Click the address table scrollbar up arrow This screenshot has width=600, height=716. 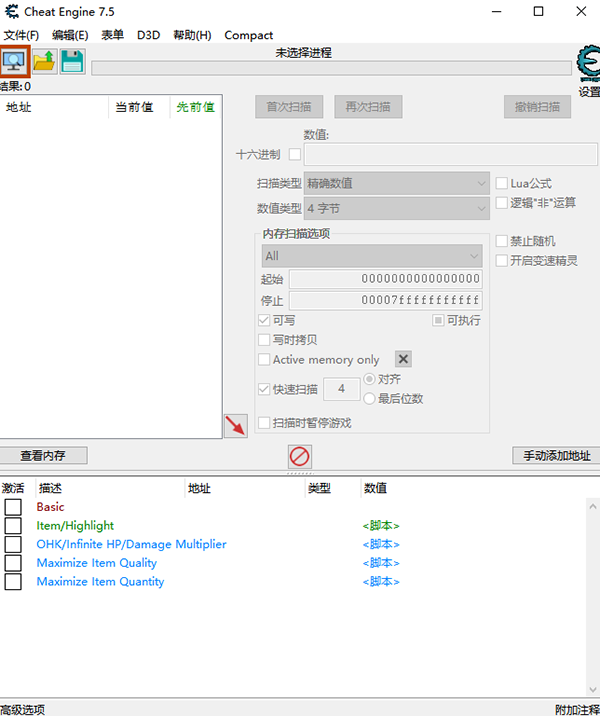click(593, 506)
